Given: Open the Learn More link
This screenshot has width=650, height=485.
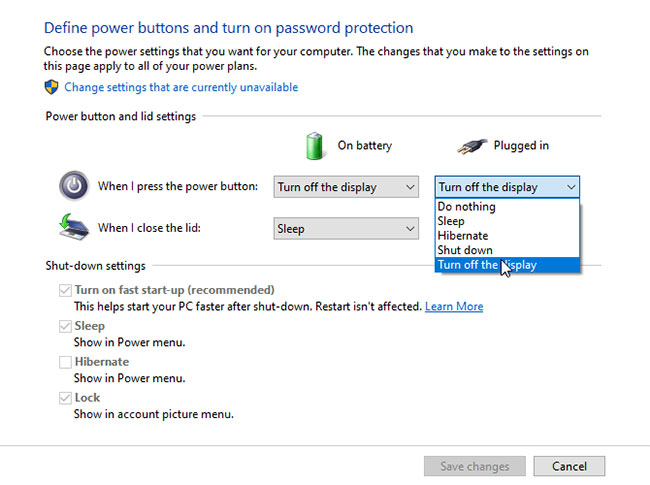Looking at the screenshot, I should [x=454, y=306].
